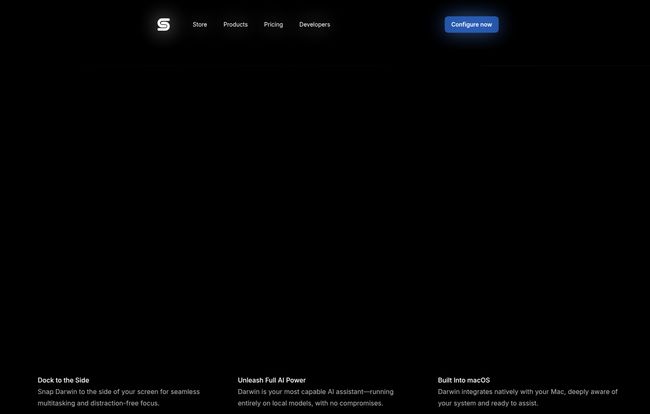Open the Products nav item
The image size is (650, 414).
235,24
